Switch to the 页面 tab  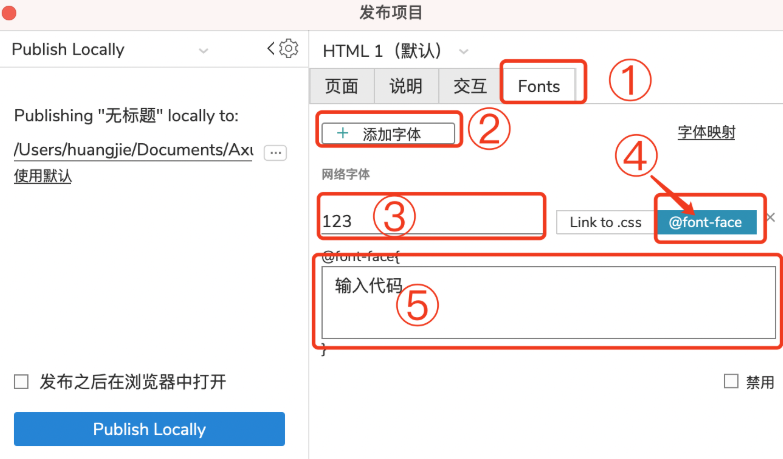[342, 86]
